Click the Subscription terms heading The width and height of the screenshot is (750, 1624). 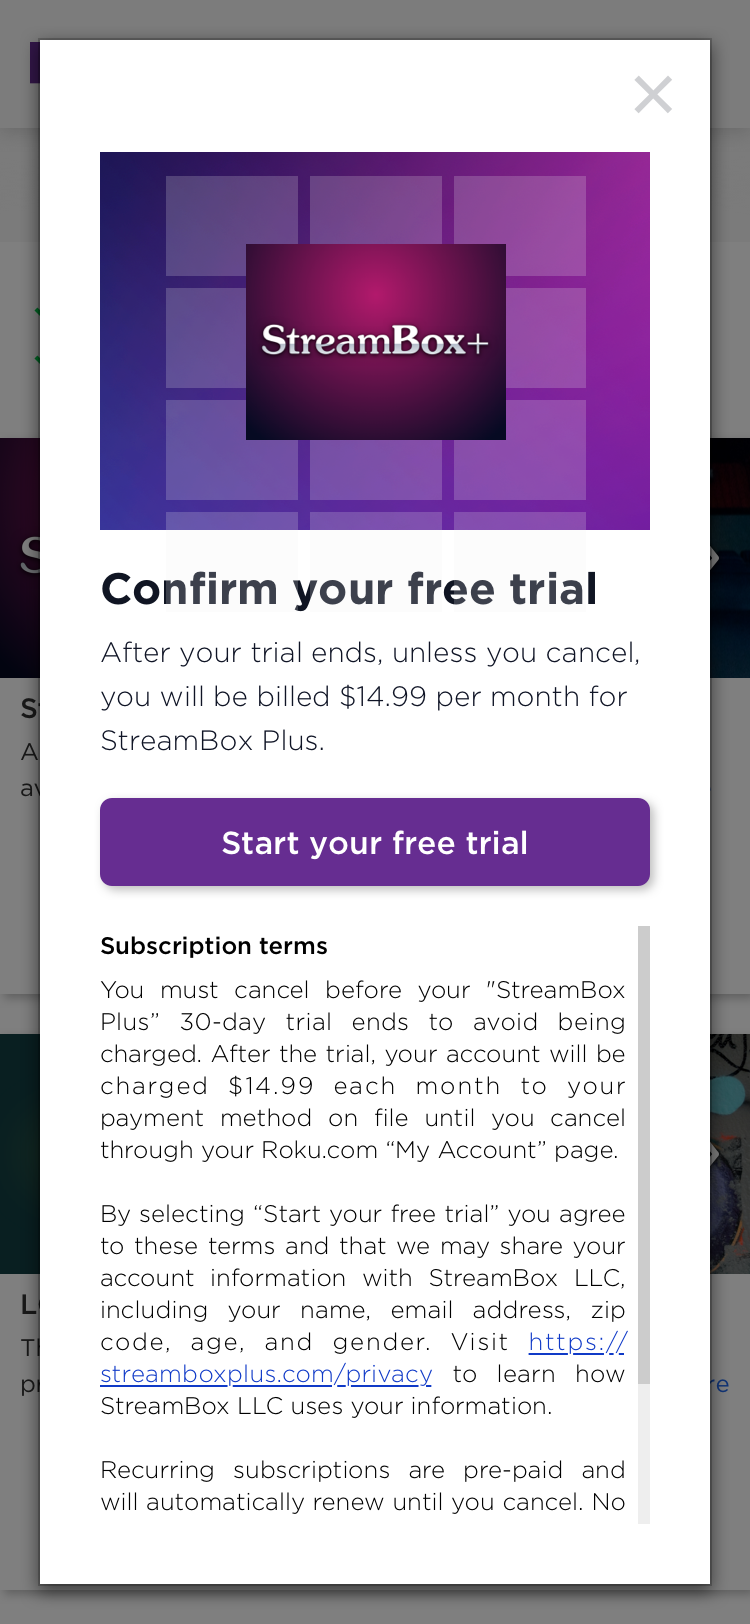(x=214, y=946)
